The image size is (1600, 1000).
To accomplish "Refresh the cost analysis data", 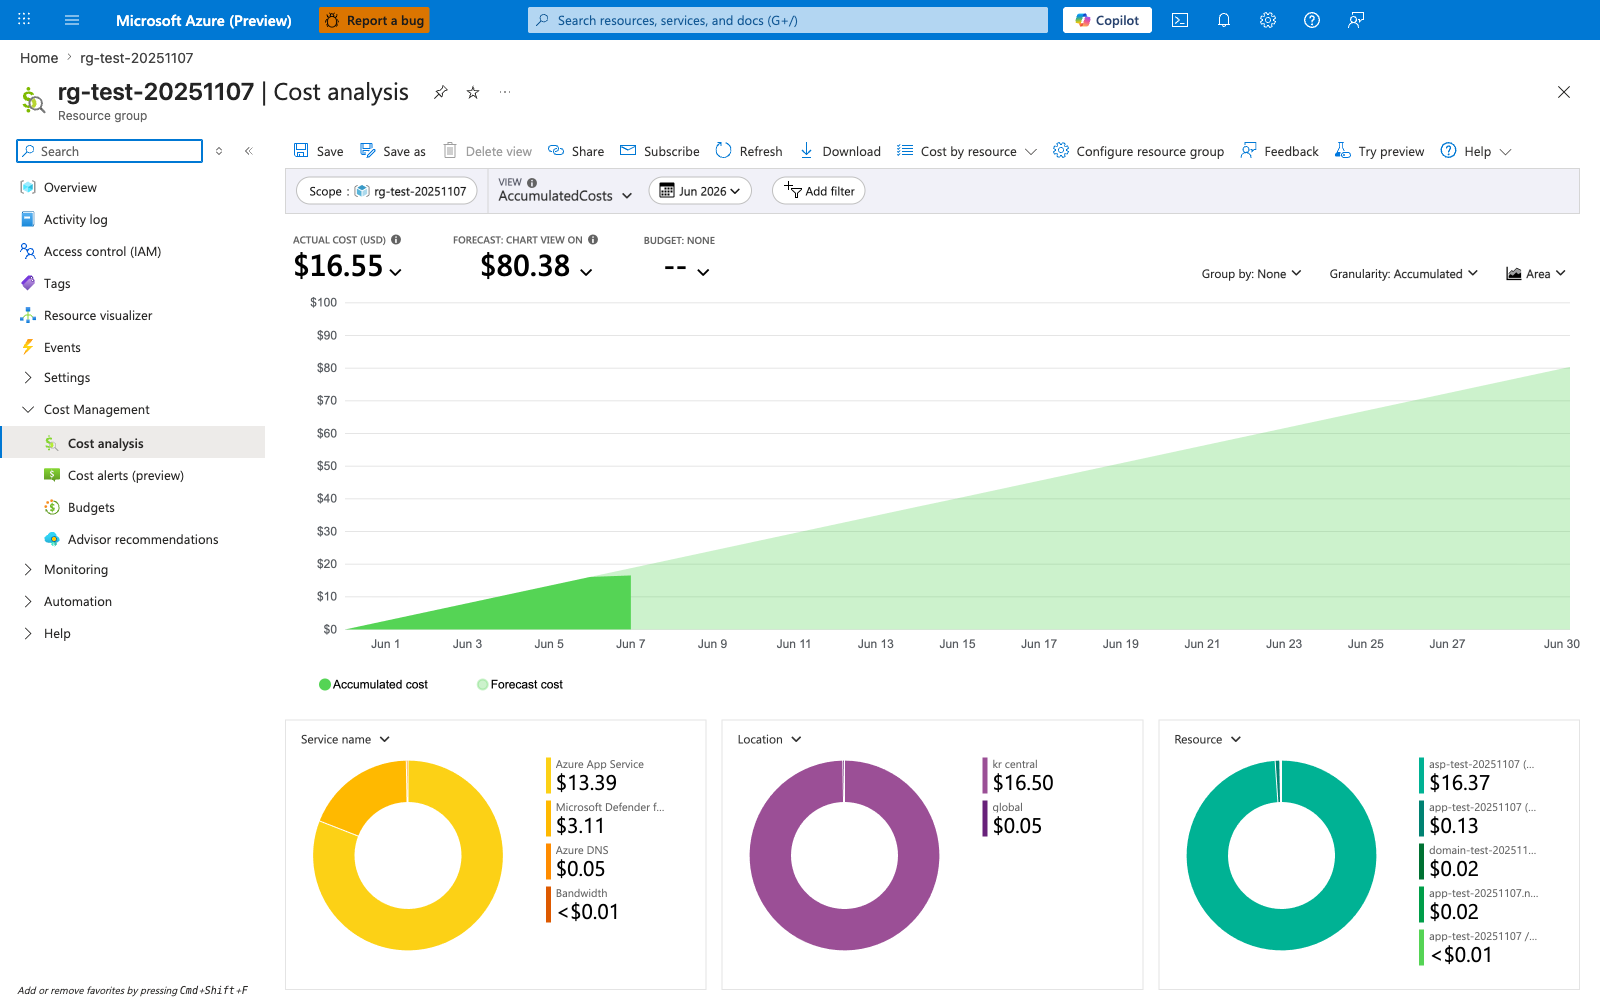I will coord(749,151).
